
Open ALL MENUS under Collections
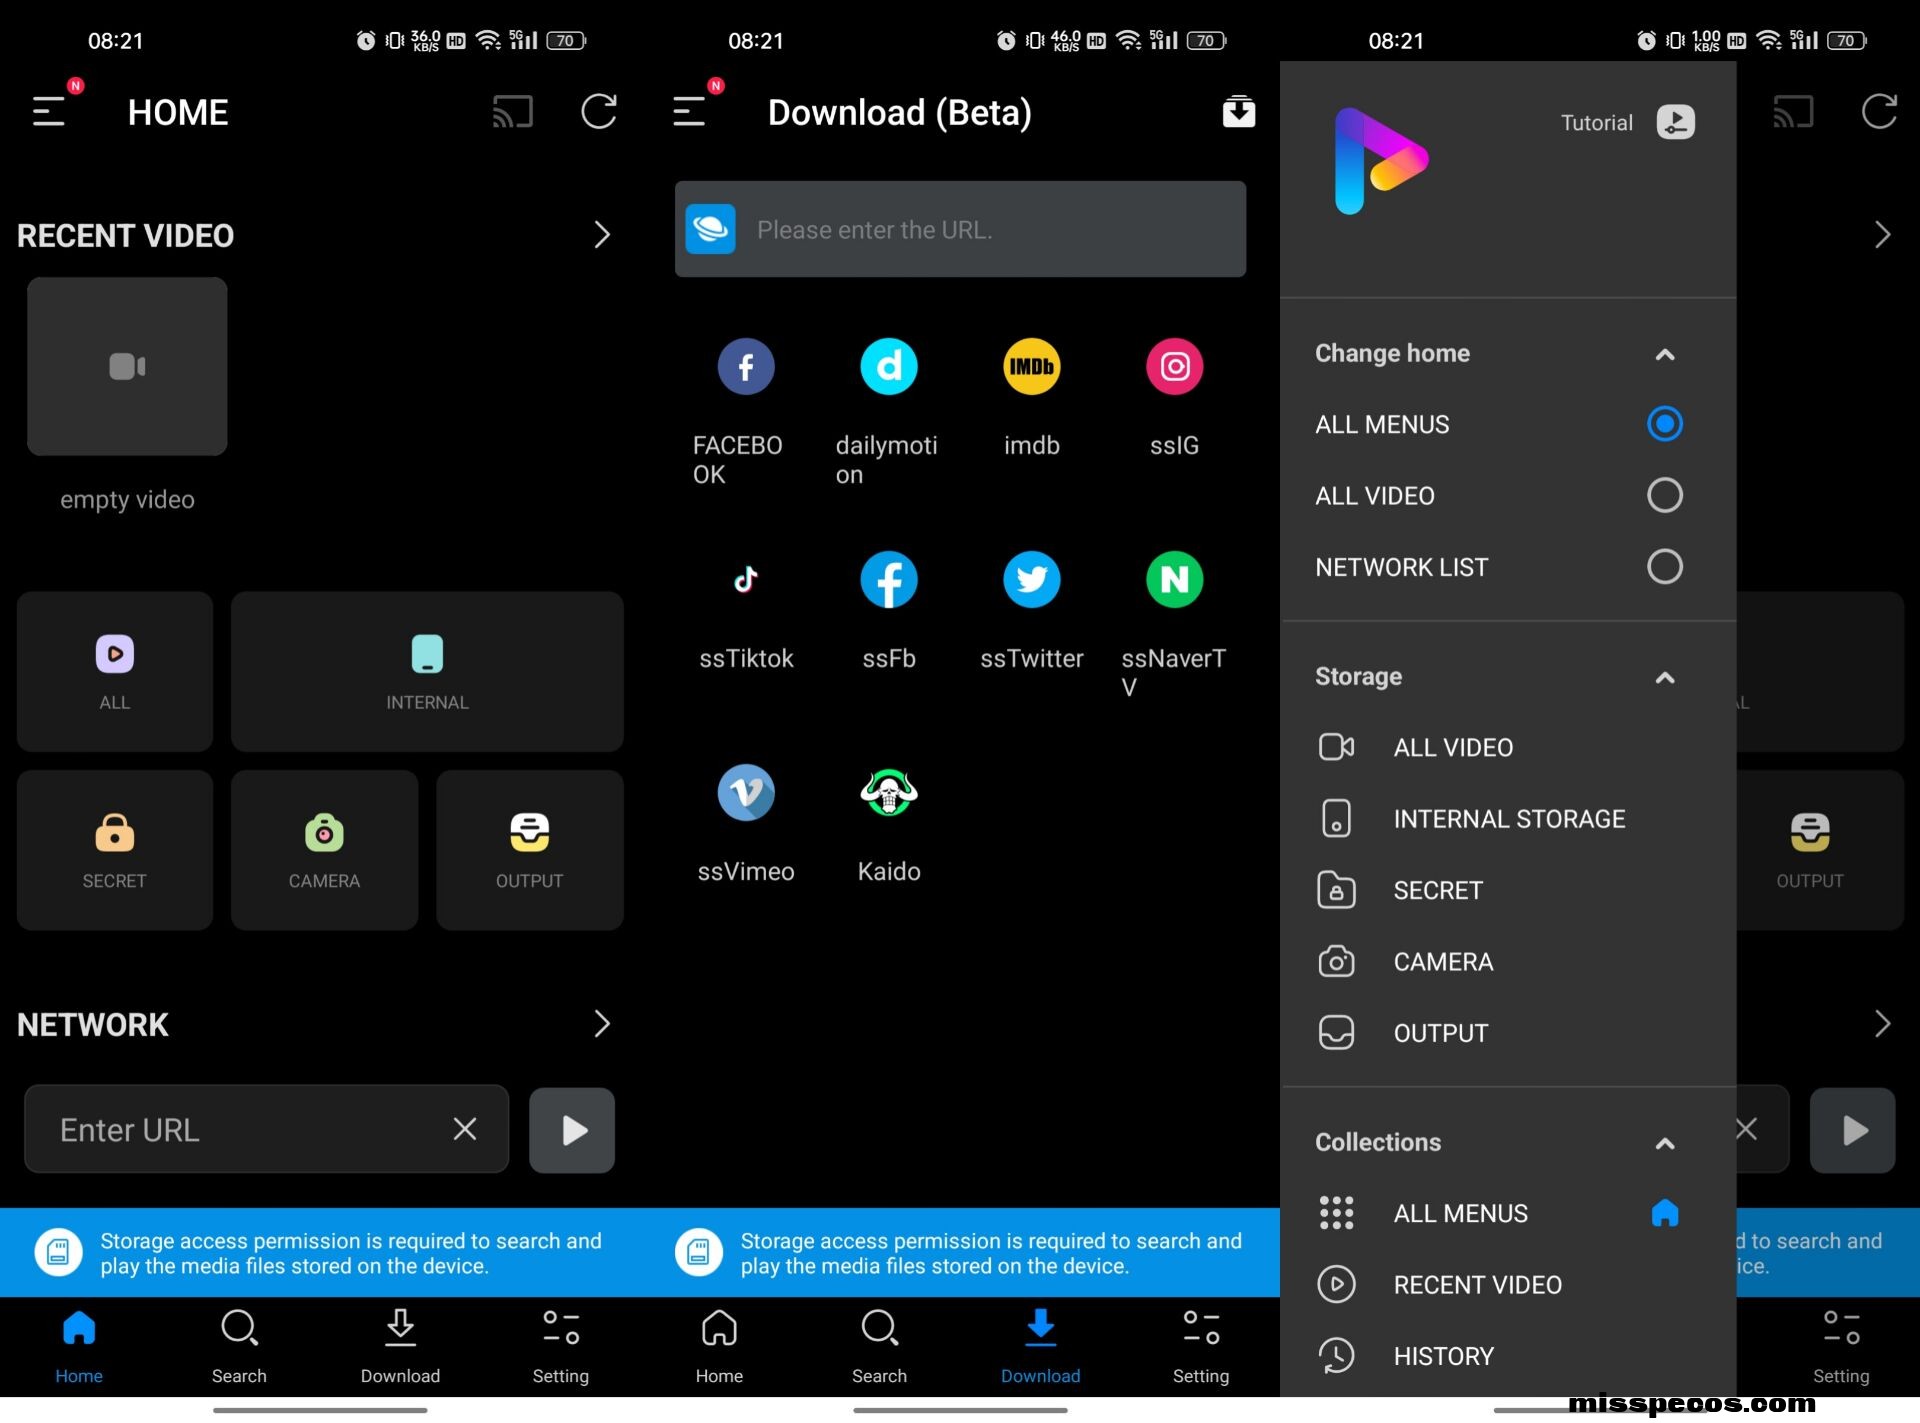[x=1460, y=1213]
